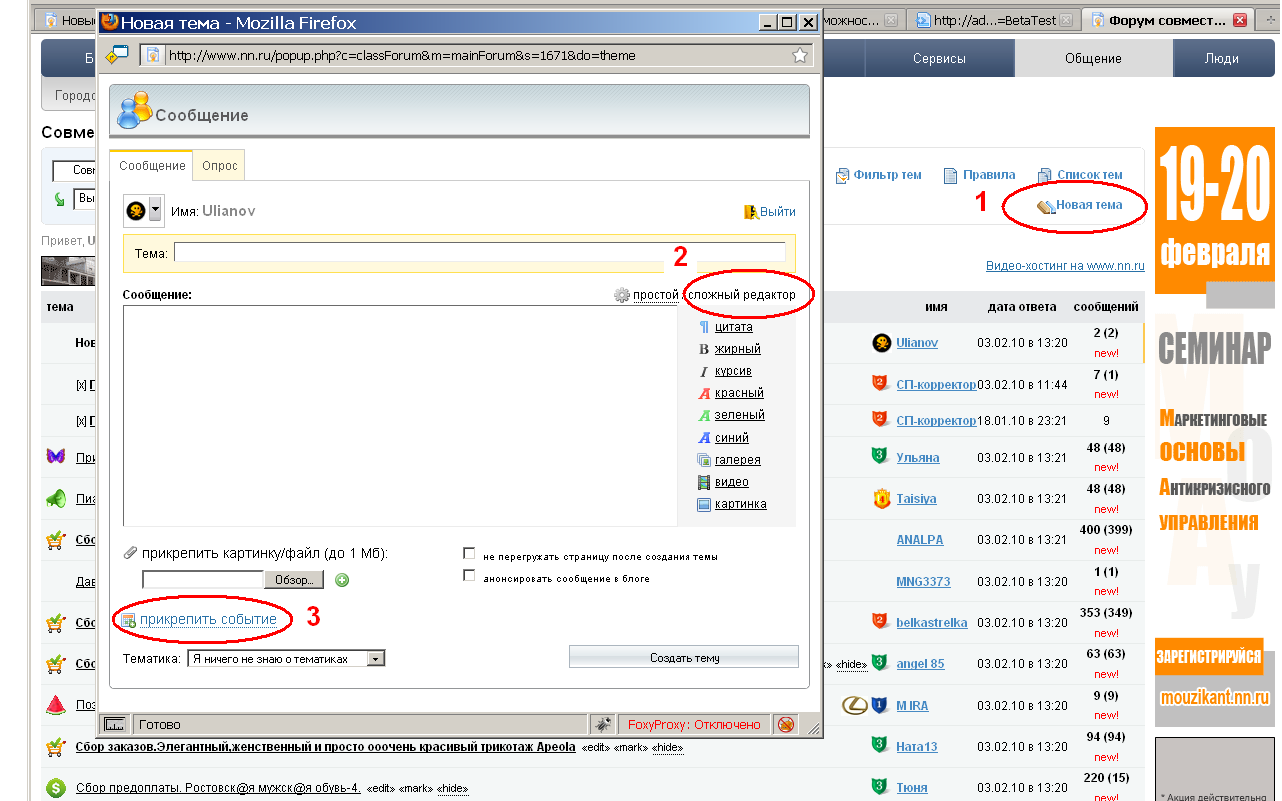The width and height of the screenshot is (1282, 801).
Task: Click the Фильтр тем filter icon
Action: click(x=842, y=175)
